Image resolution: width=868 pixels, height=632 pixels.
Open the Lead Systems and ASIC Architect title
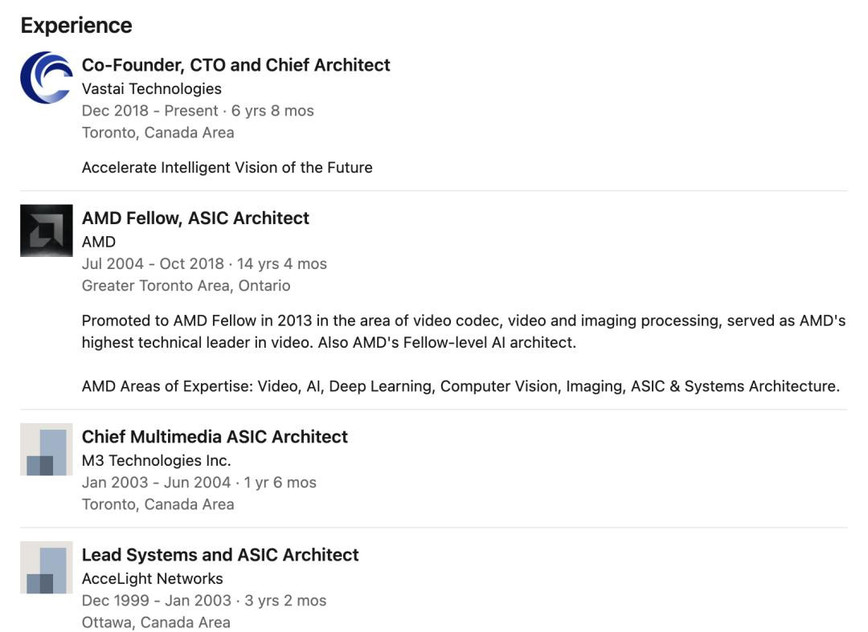[x=220, y=555]
